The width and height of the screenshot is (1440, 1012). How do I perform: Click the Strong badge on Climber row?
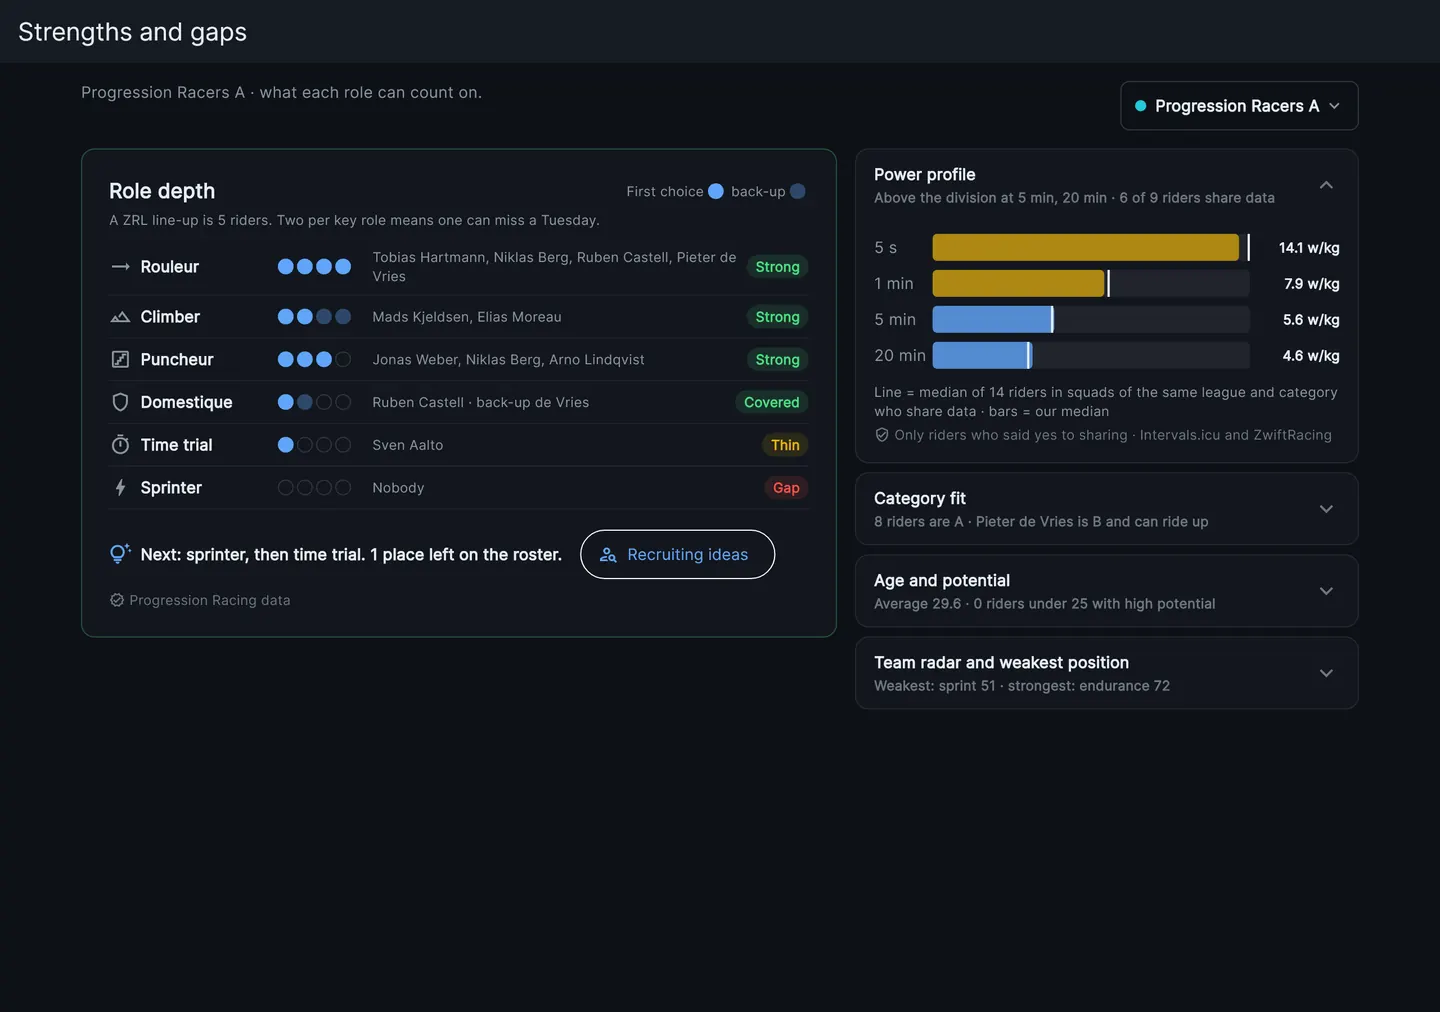777,317
